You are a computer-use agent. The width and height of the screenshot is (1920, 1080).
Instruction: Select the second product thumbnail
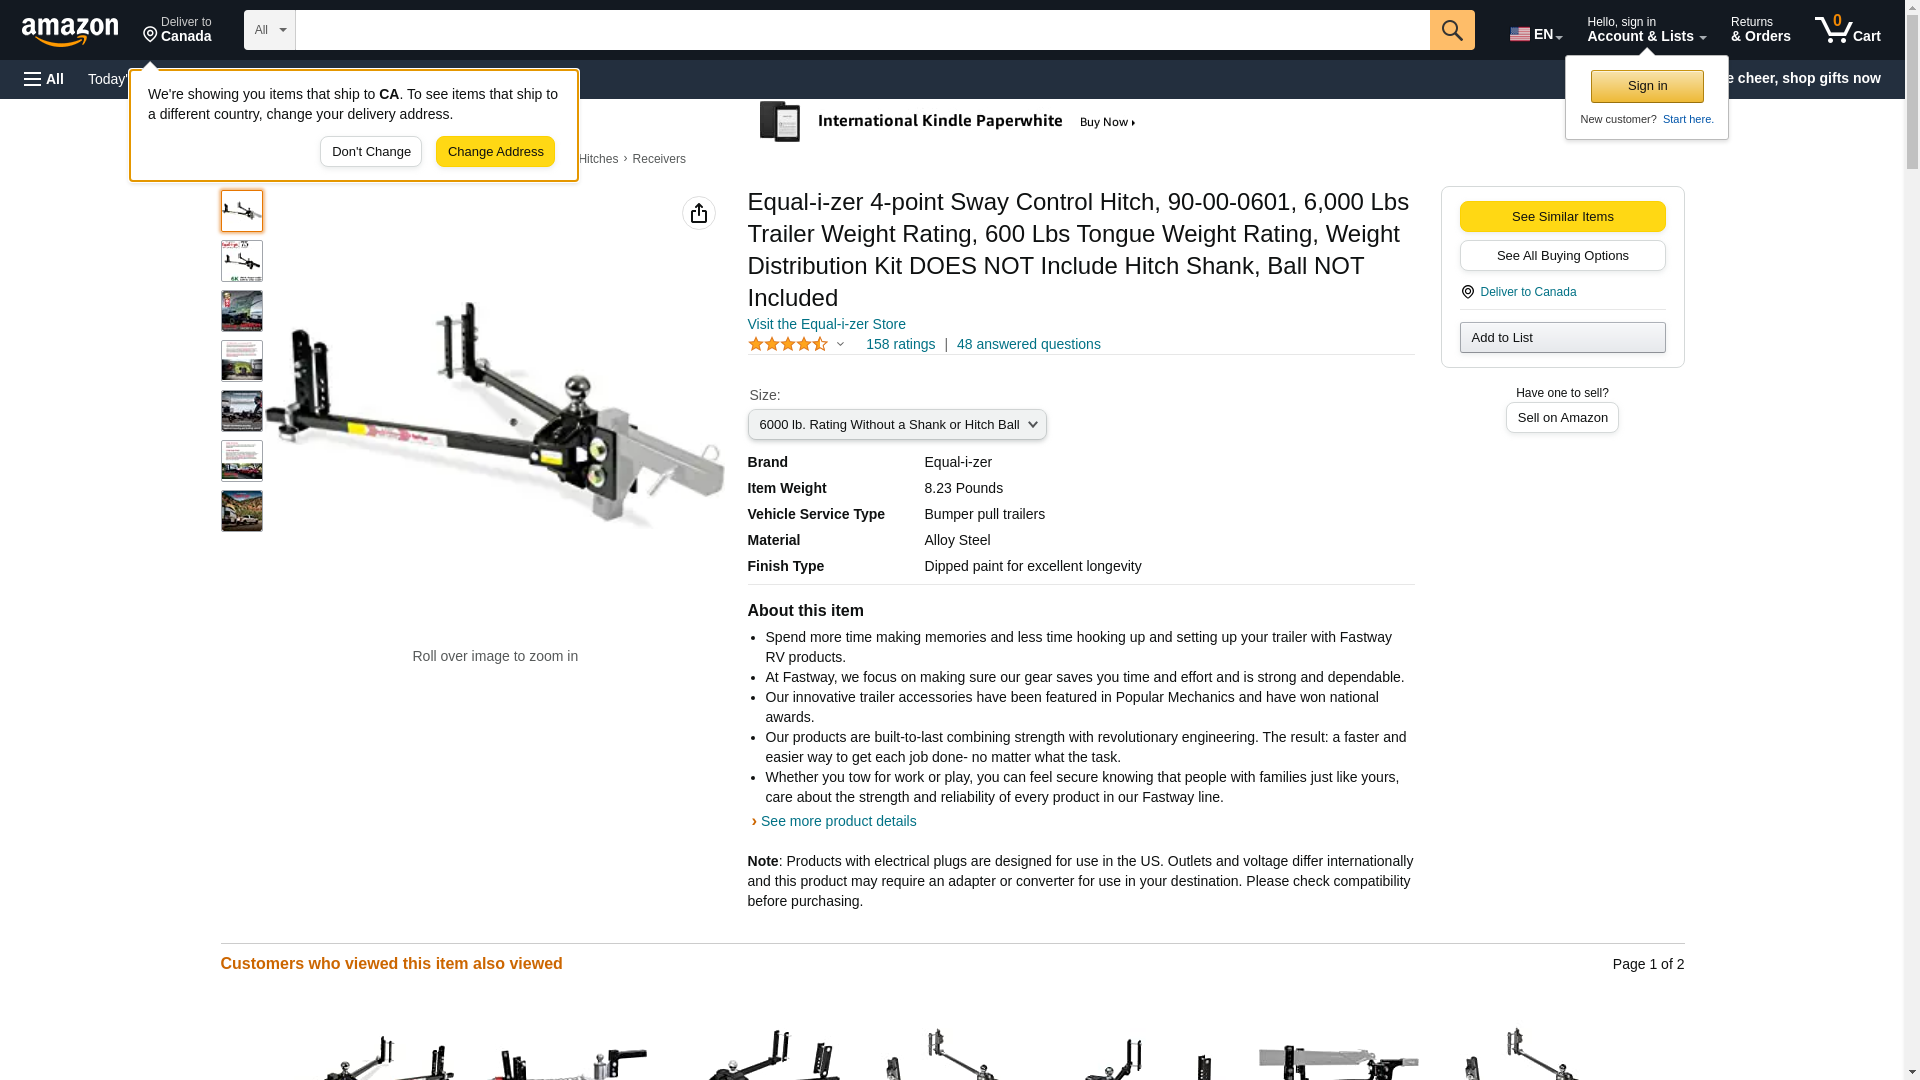point(242,261)
